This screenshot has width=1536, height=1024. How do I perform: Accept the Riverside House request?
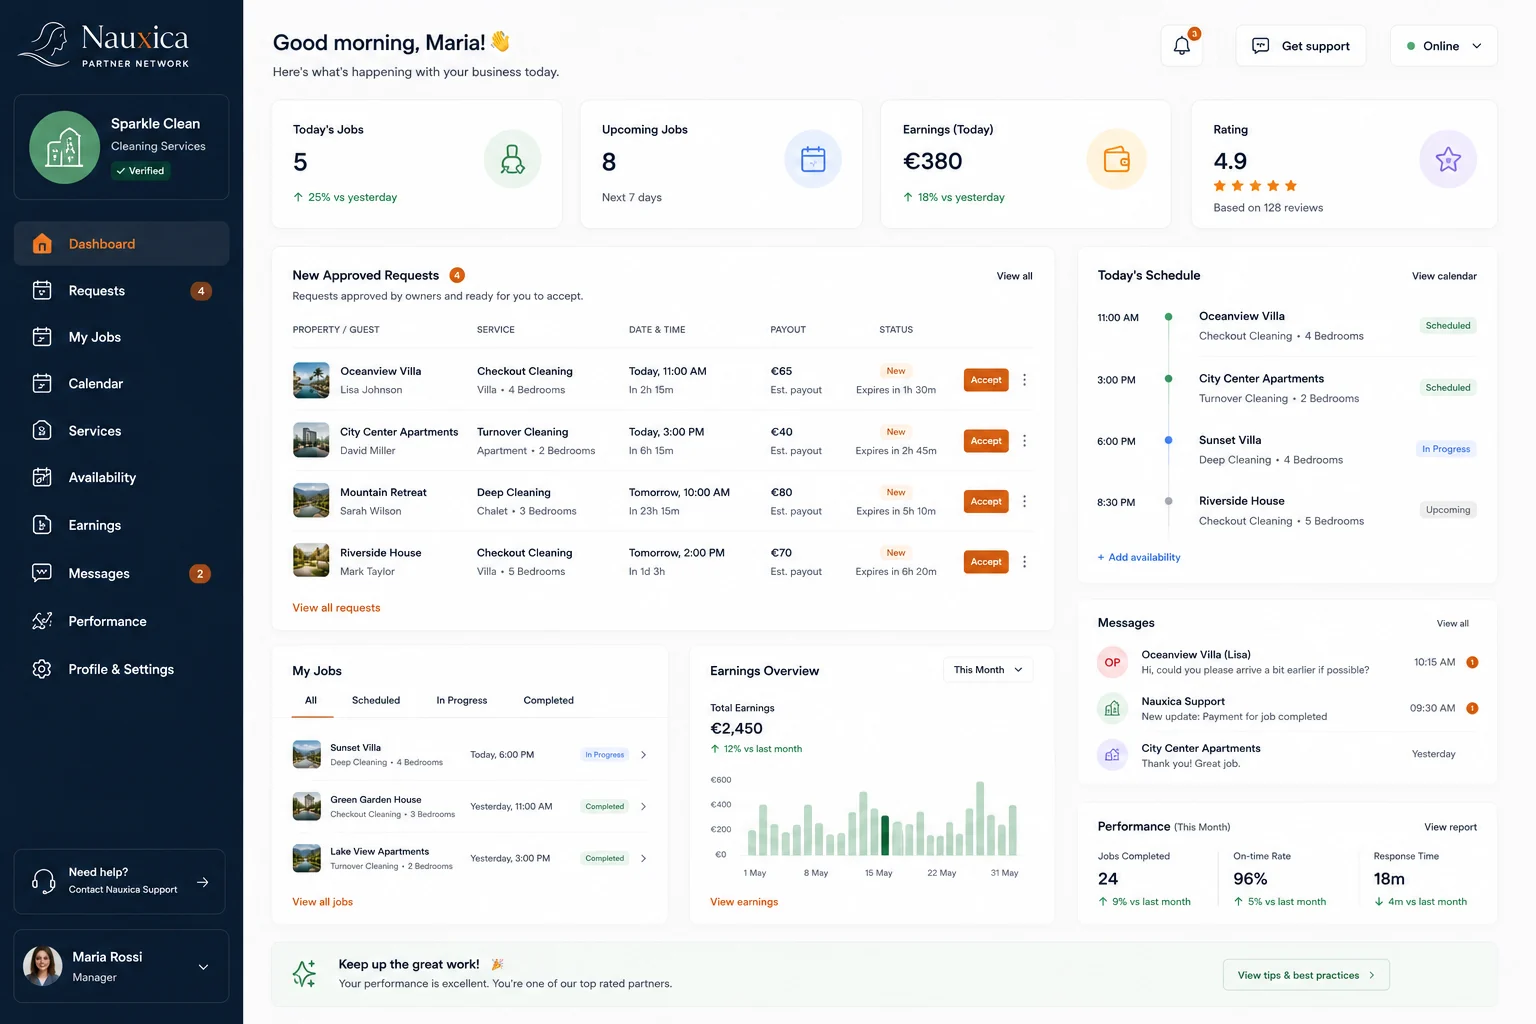986,562
